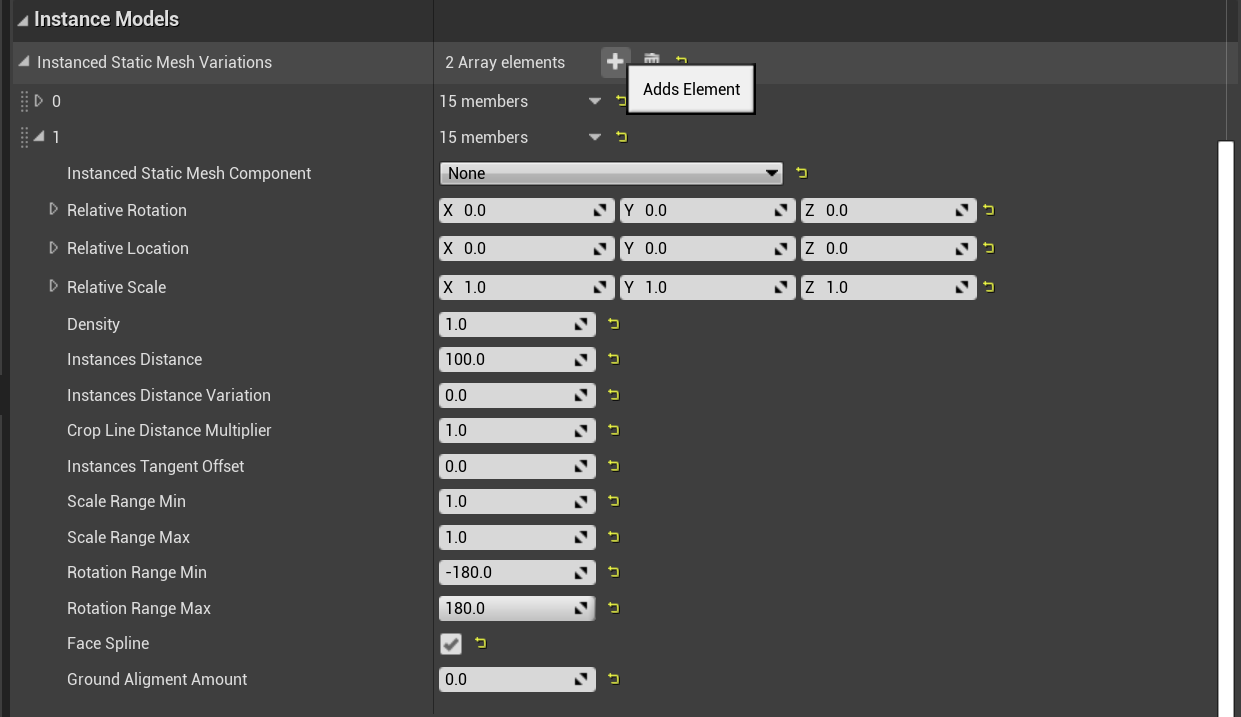Reset Rotation Range Min to default
Screen dimensions: 1241x717
click(x=614, y=572)
